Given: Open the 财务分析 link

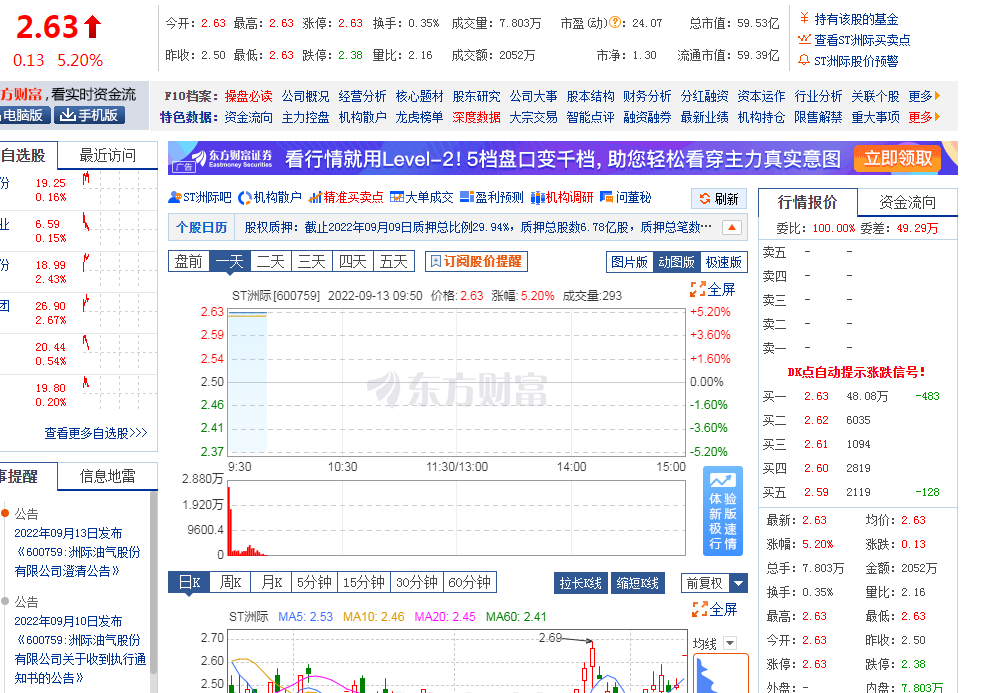Looking at the screenshot, I should (x=647, y=96).
